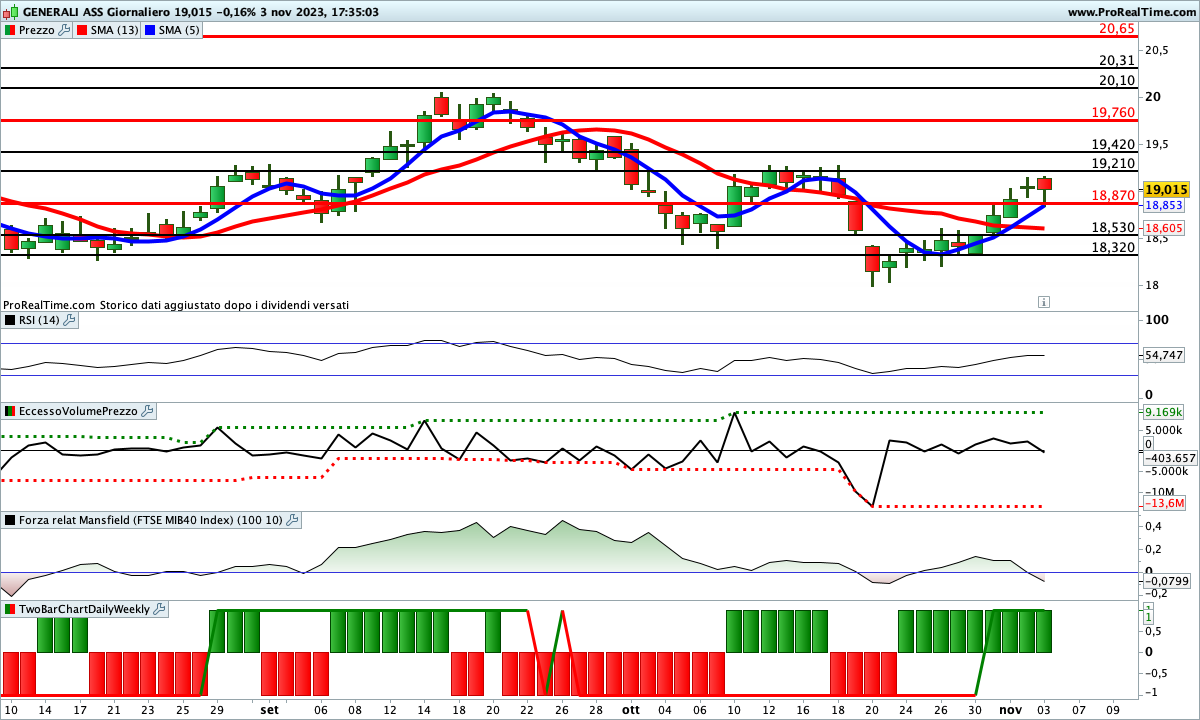This screenshot has width=1200, height=720.
Task: Open Forza relat Mansfield settings wrench
Action: [292, 520]
